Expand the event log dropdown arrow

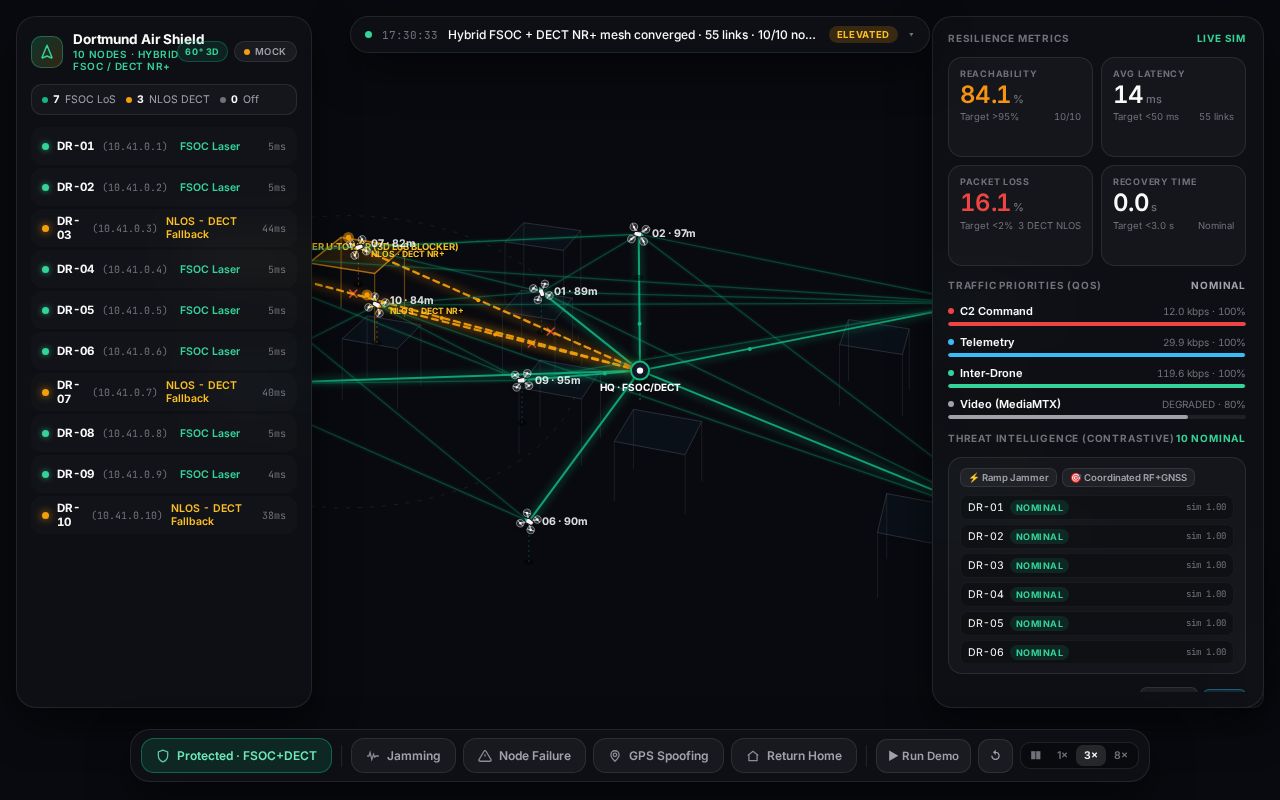pyautogui.click(x=911, y=35)
